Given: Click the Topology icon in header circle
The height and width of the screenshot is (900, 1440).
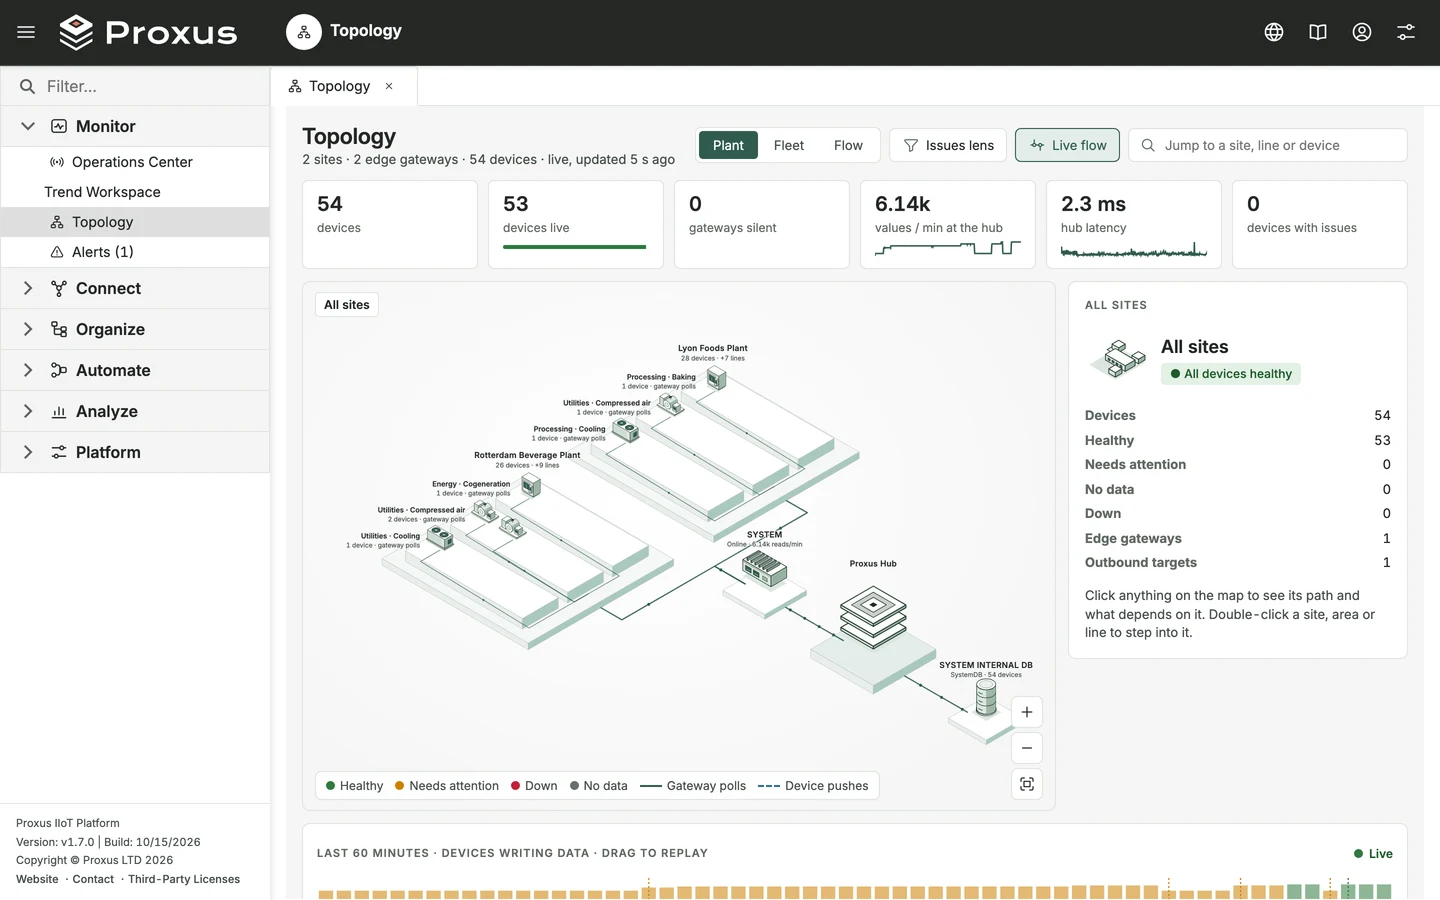Looking at the screenshot, I should coord(304,32).
